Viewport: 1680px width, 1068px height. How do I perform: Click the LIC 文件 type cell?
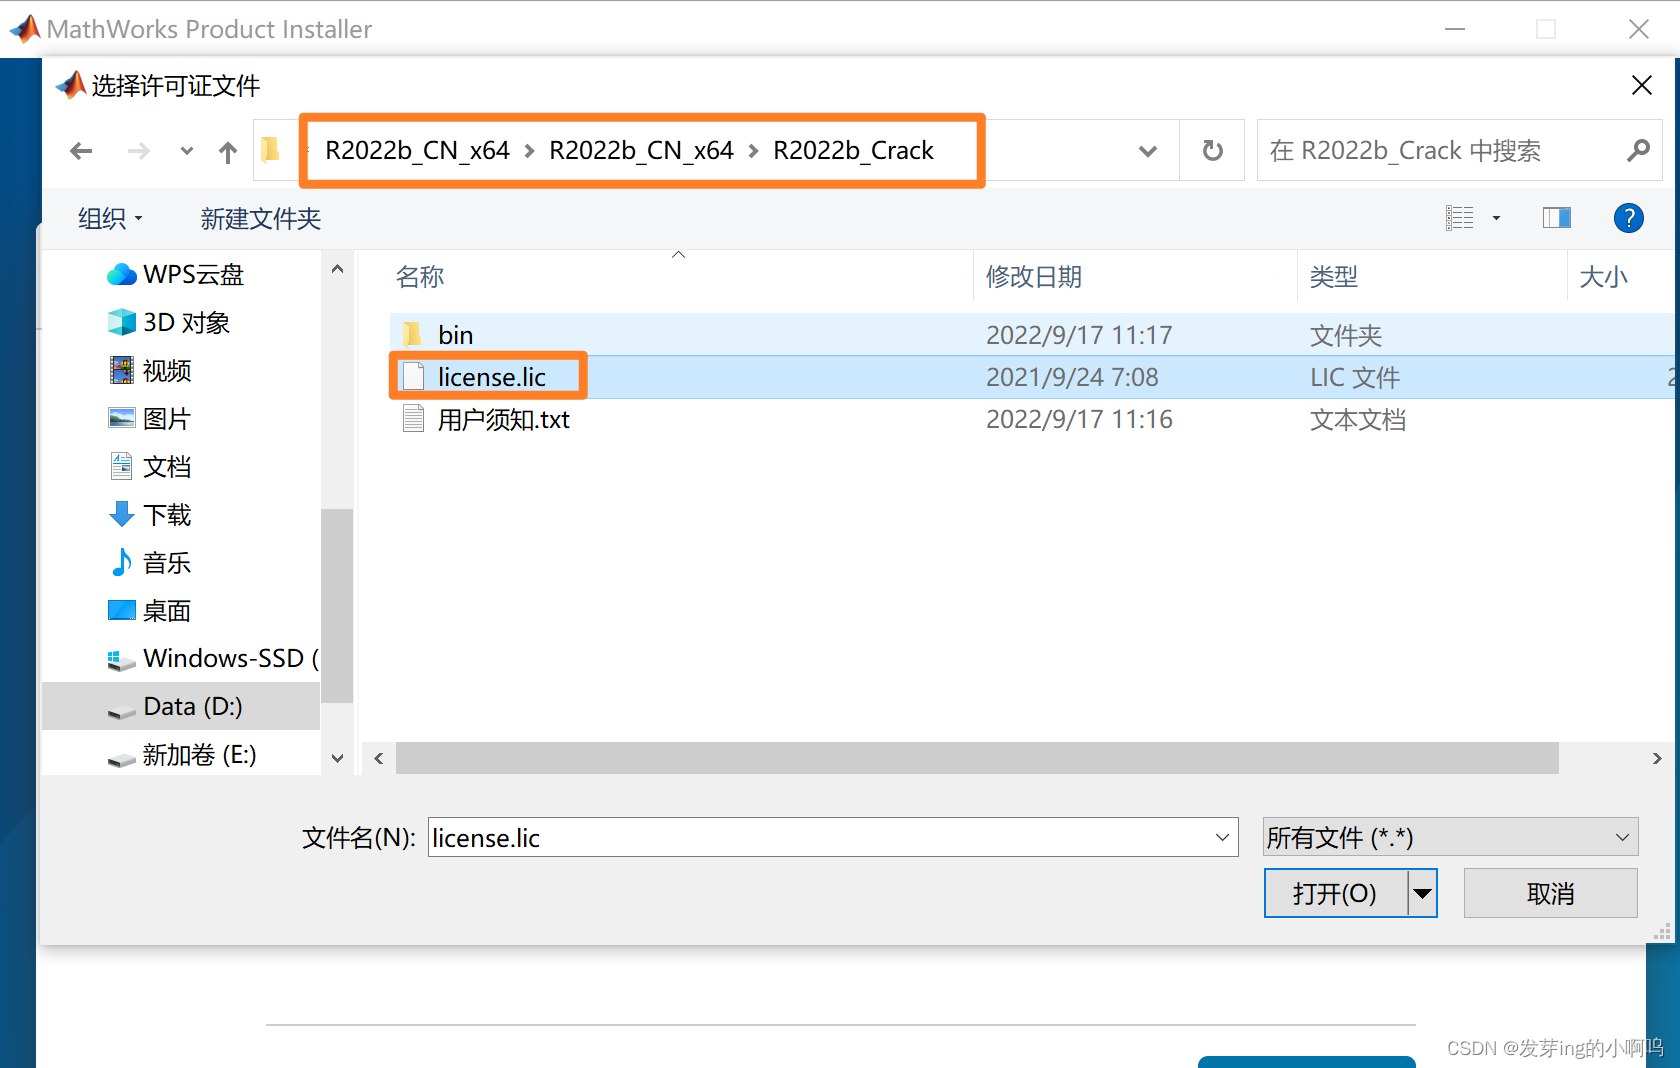(1355, 377)
